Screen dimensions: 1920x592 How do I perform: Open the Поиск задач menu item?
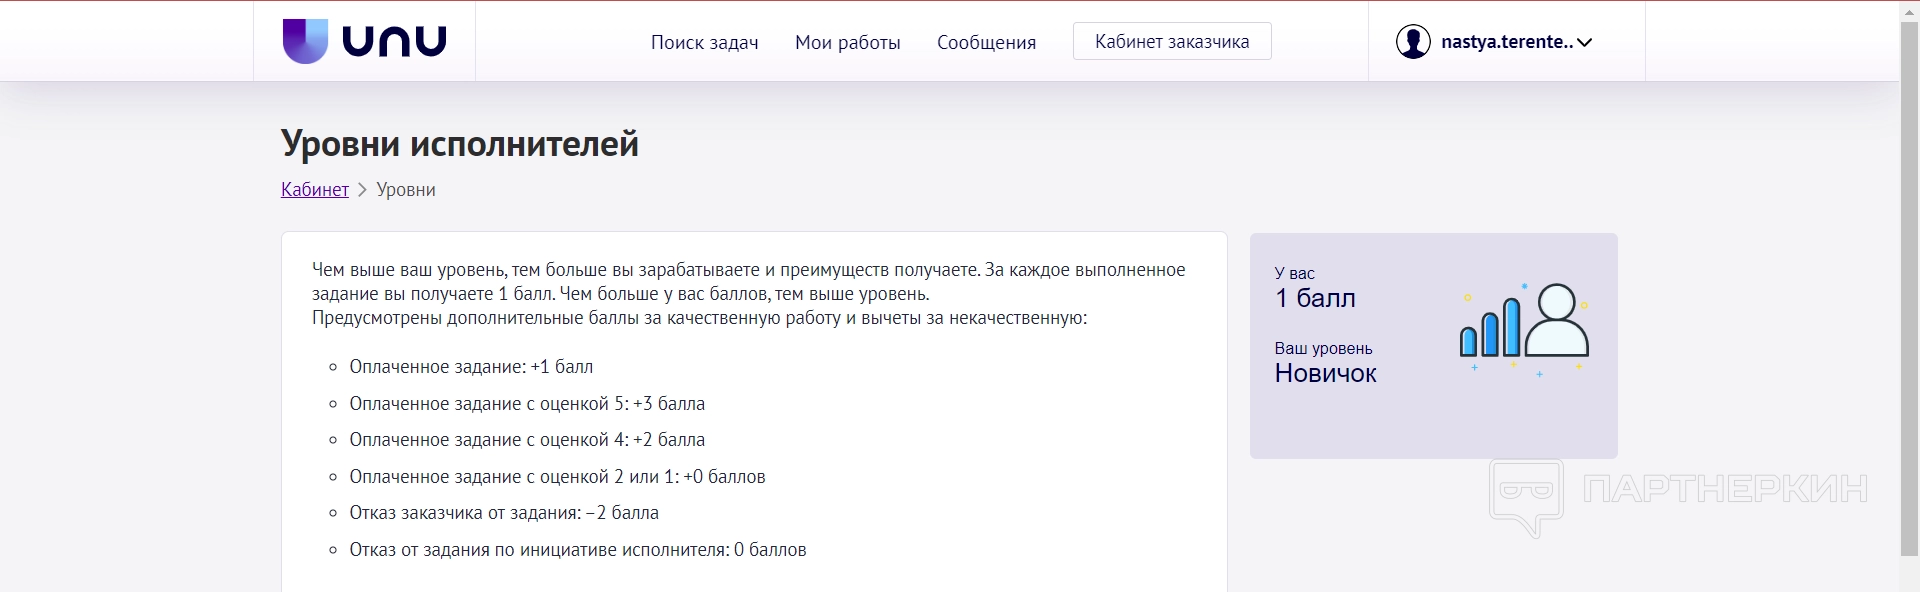(704, 42)
